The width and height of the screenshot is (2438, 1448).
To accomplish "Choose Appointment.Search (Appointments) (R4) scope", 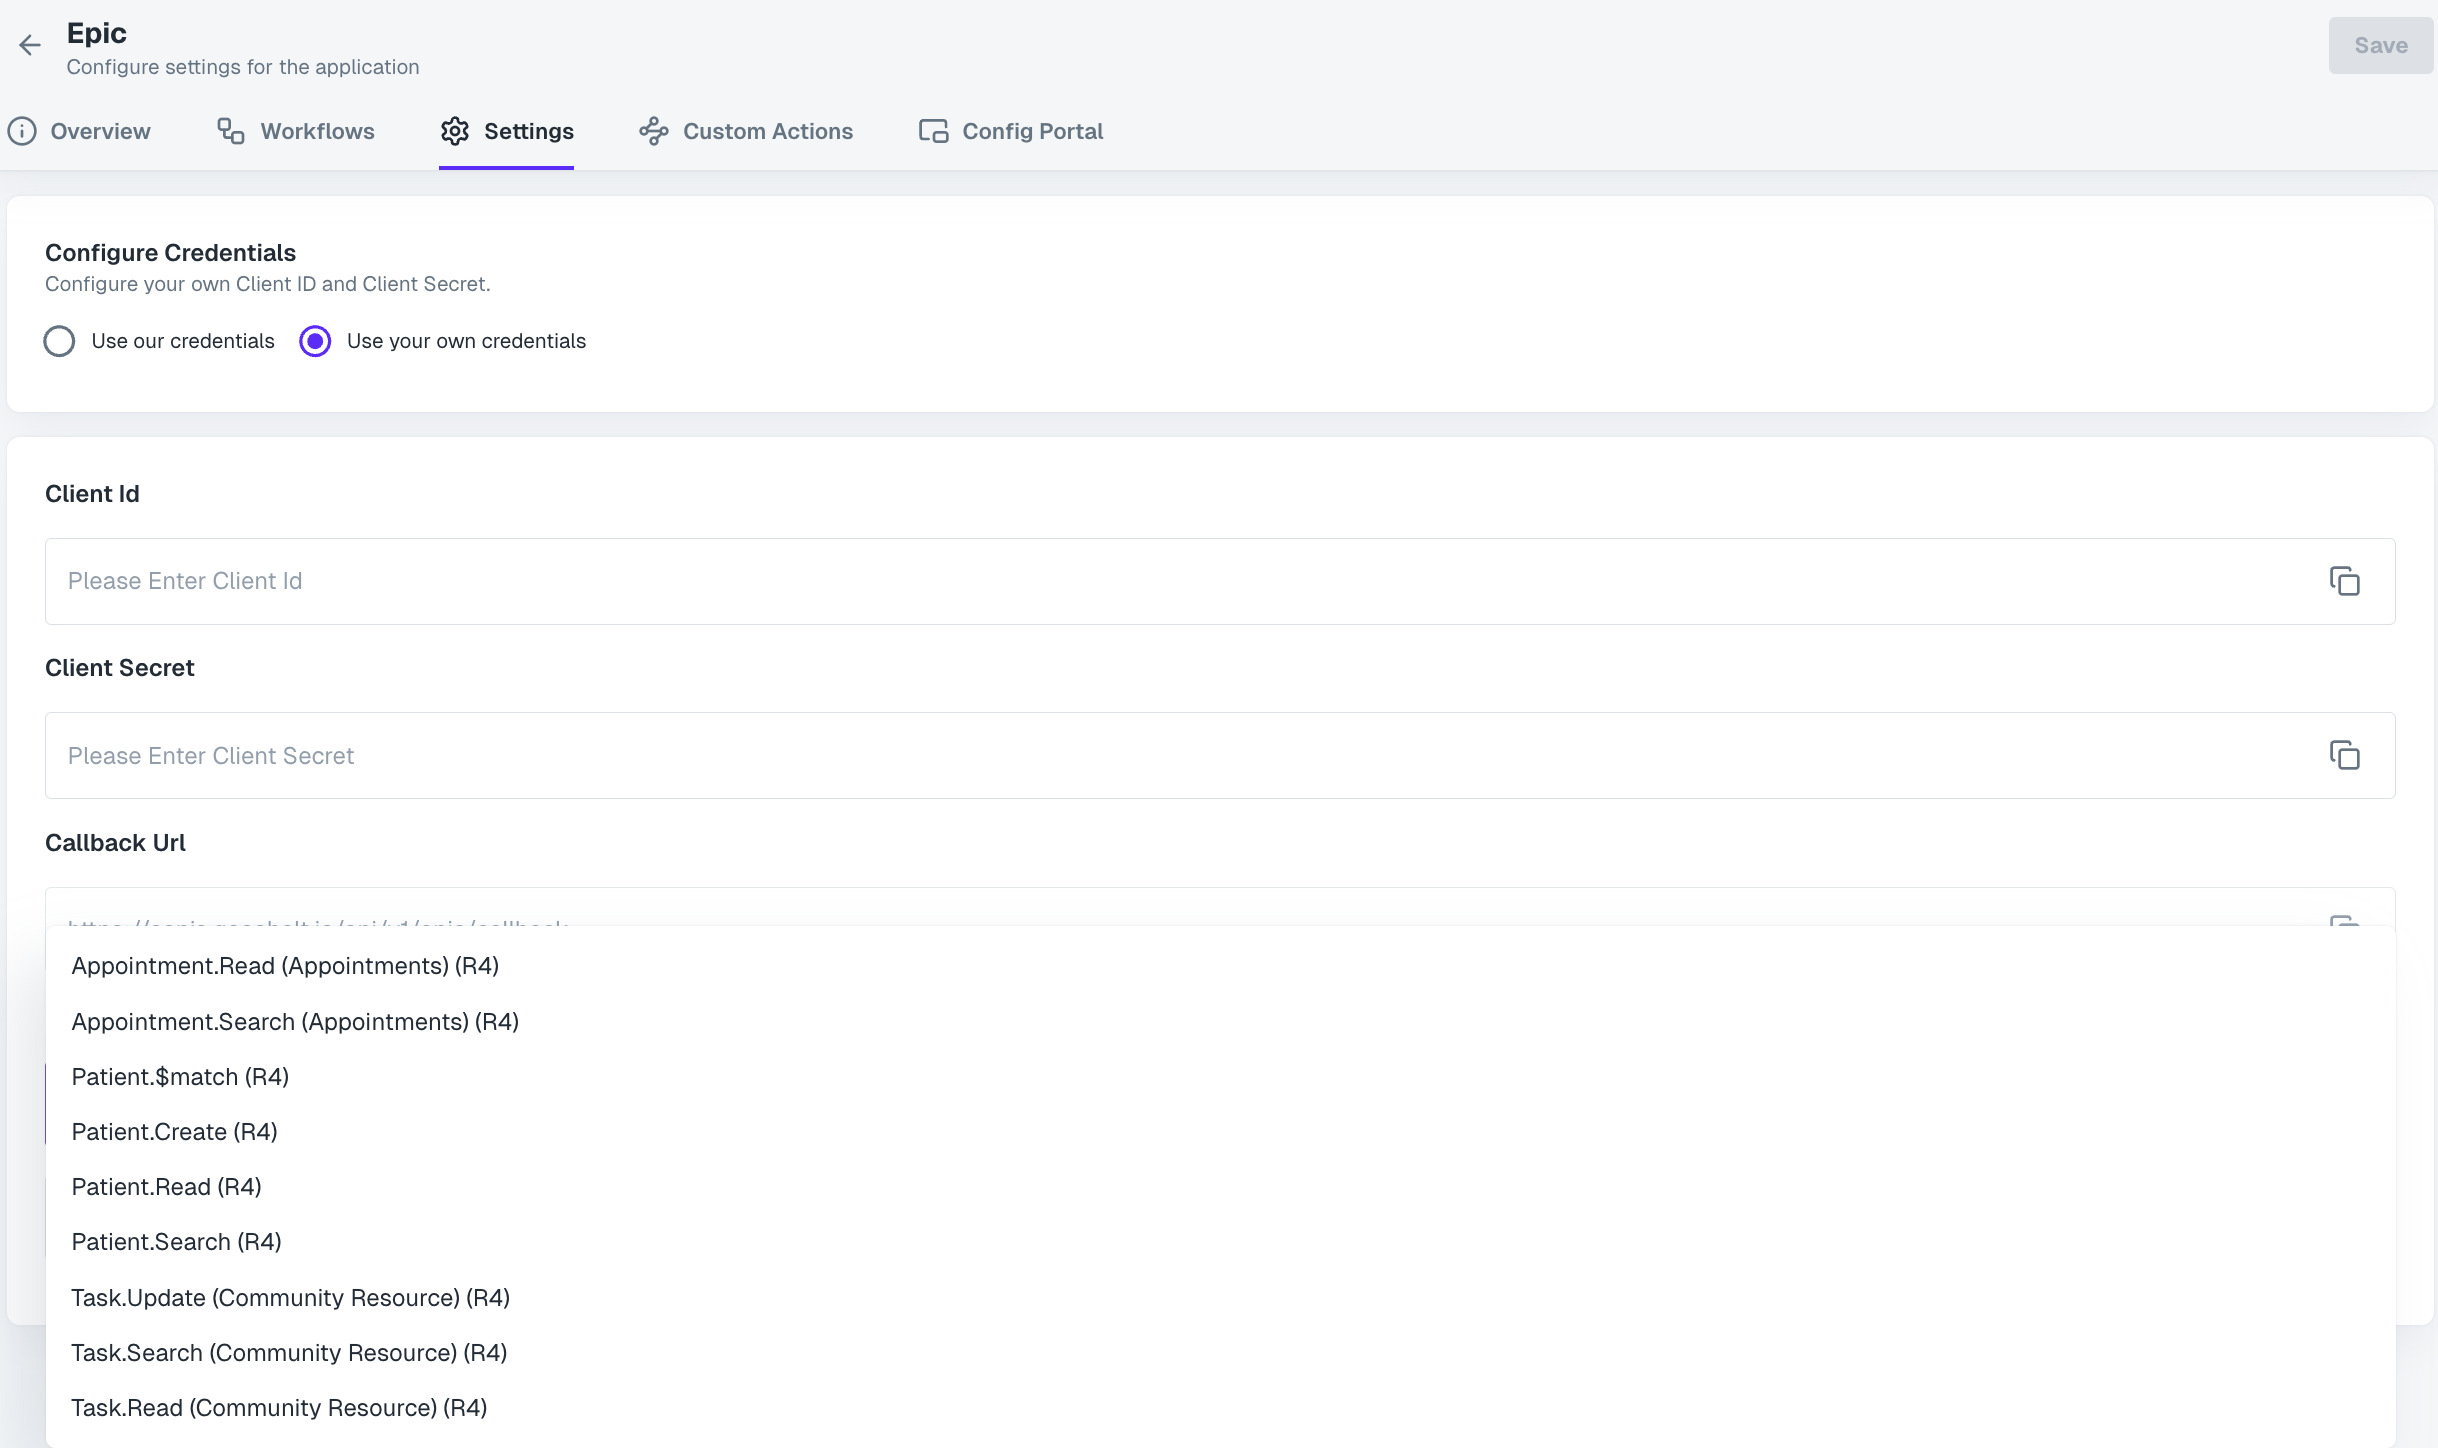I will pos(295,1021).
